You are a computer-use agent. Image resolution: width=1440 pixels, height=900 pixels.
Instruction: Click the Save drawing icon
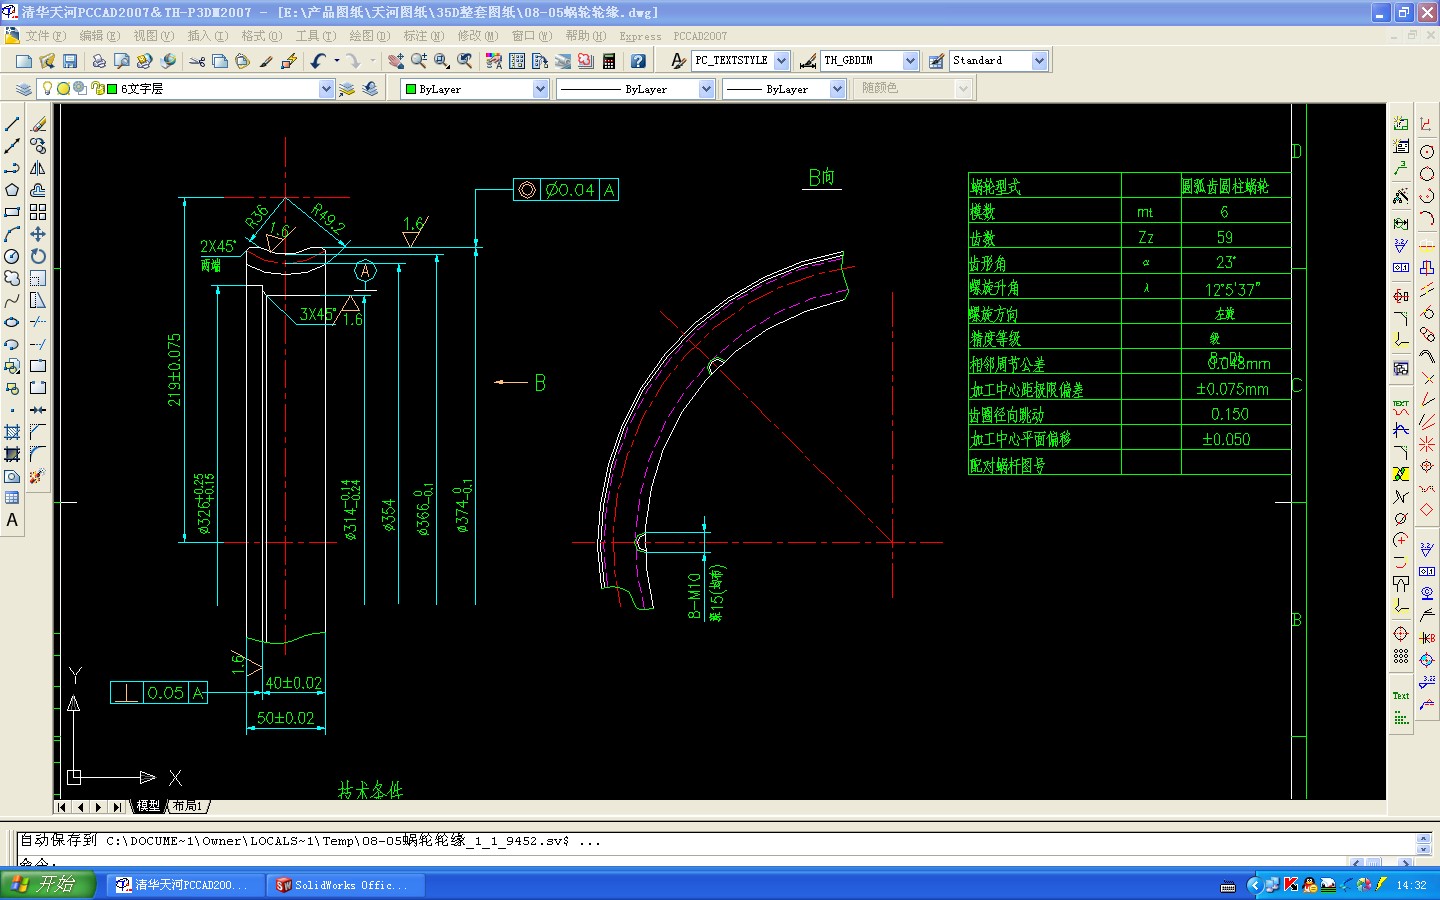(x=70, y=61)
